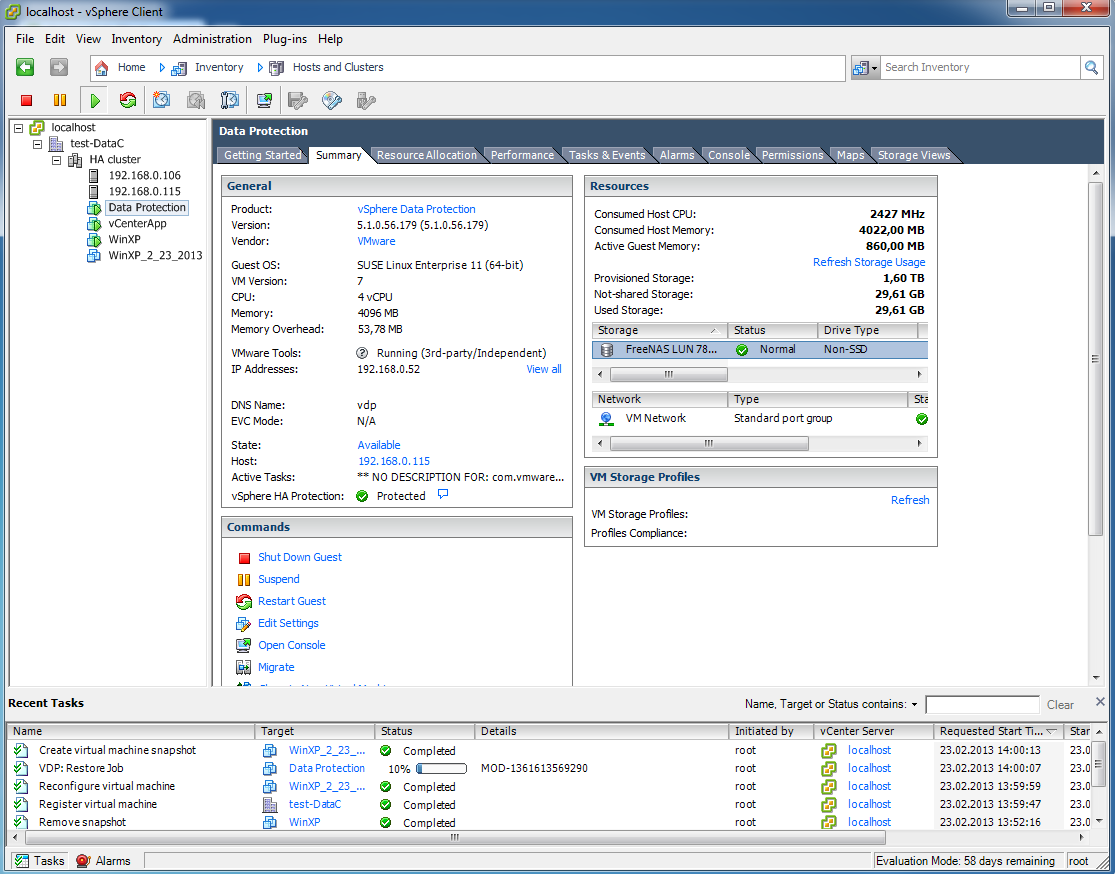Go back with the green navigation arrow
This screenshot has height=874, width=1115.
[x=25, y=67]
